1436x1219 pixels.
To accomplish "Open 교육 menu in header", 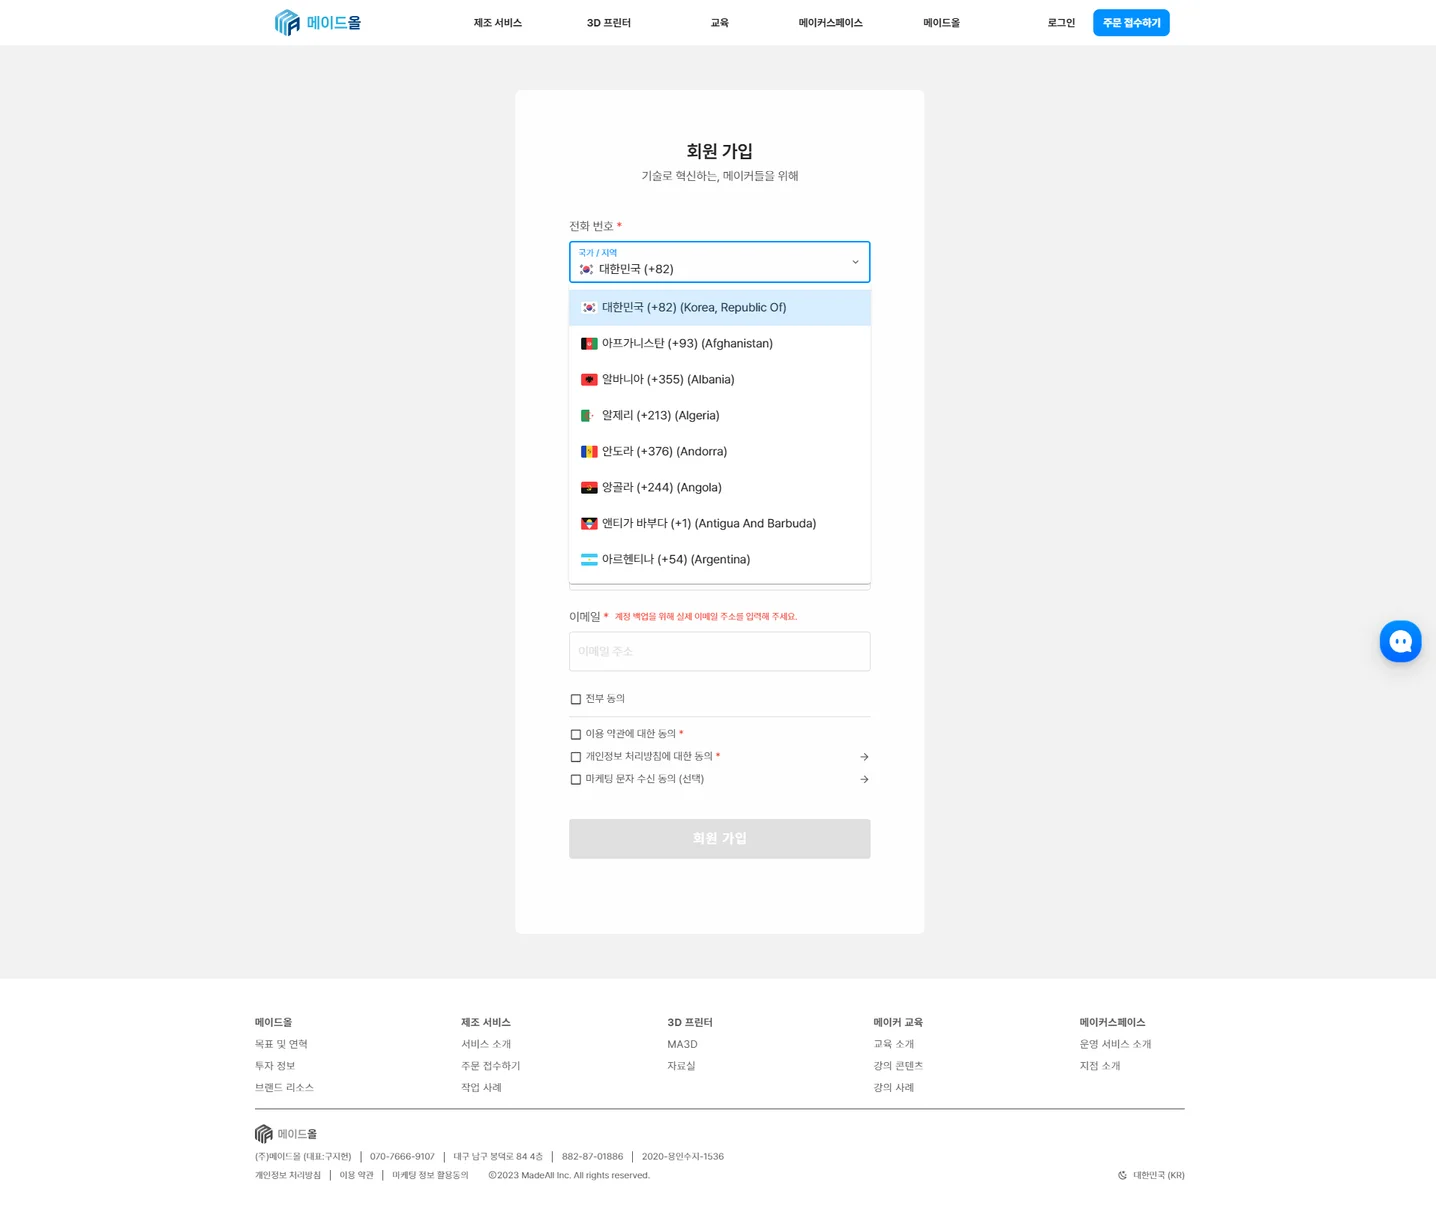I will [720, 23].
